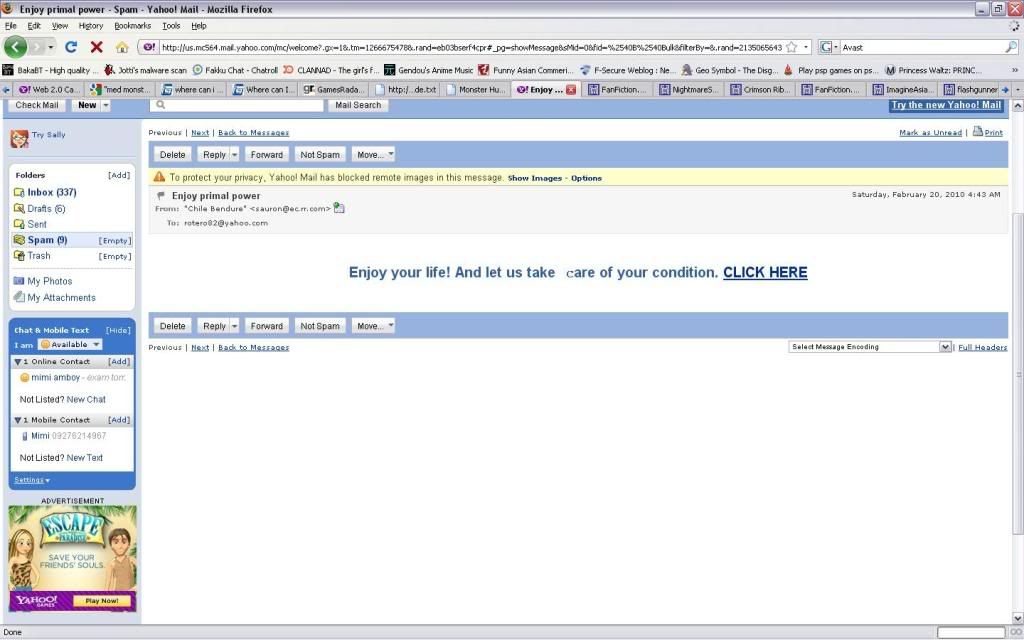Open the Sent folder icon
The width and height of the screenshot is (1024, 640).
pyautogui.click(x=19, y=224)
